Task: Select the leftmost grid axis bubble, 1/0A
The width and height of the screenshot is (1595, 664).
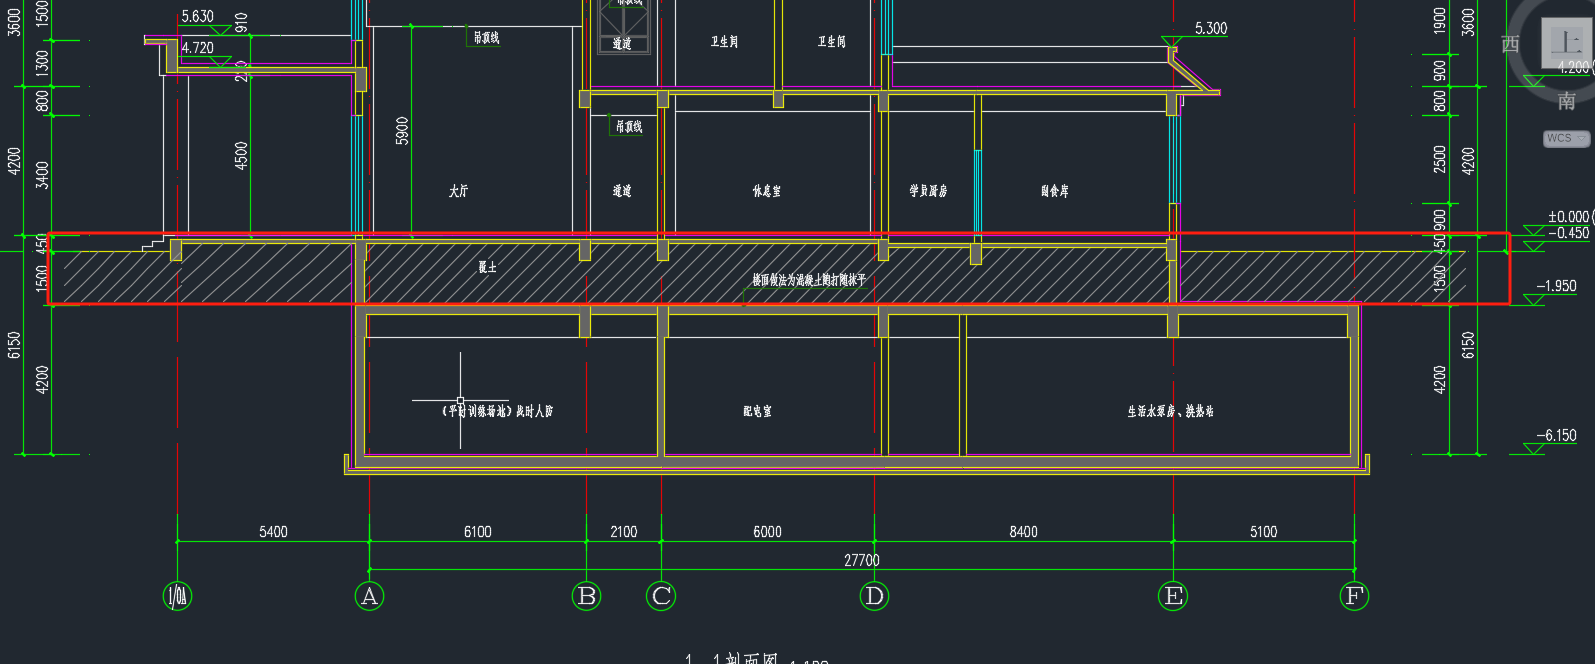Action: [177, 596]
